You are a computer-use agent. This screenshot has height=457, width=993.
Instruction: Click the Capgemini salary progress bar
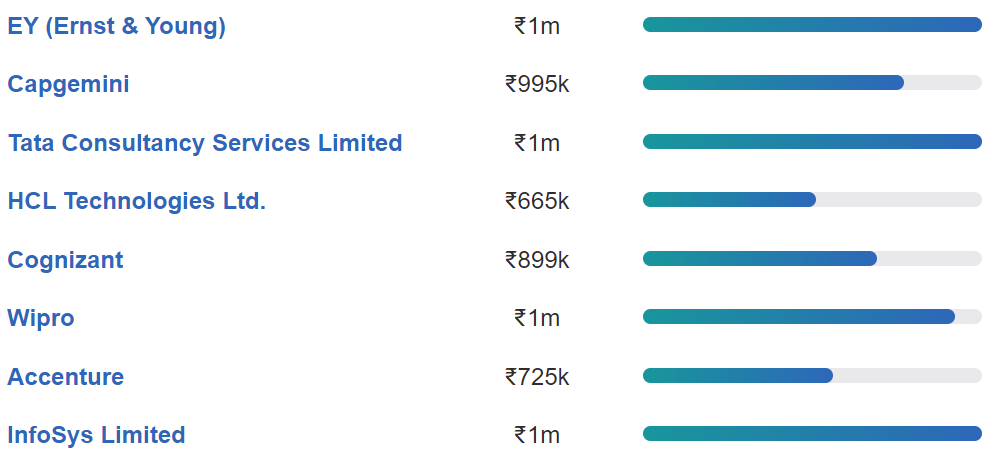(813, 83)
